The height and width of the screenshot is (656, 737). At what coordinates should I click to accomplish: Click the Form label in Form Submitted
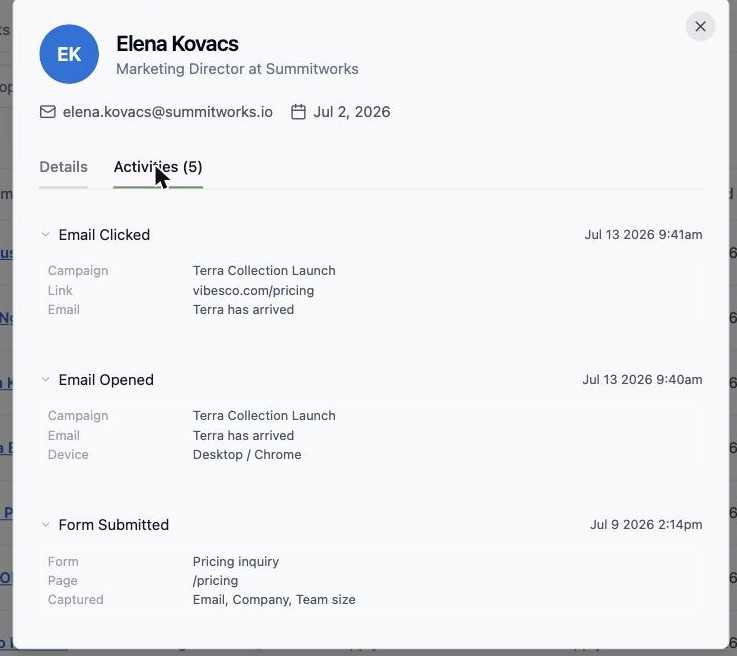(x=63, y=562)
